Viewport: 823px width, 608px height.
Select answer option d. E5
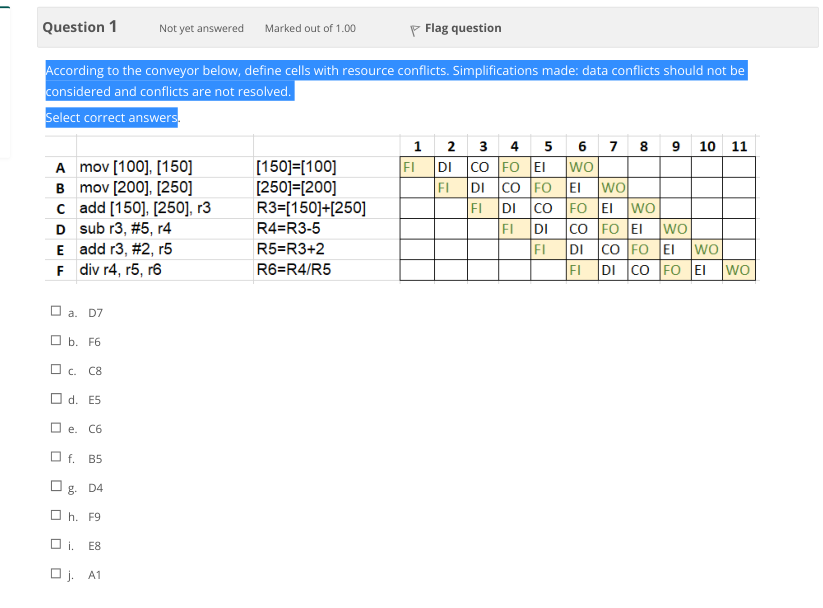coord(56,397)
